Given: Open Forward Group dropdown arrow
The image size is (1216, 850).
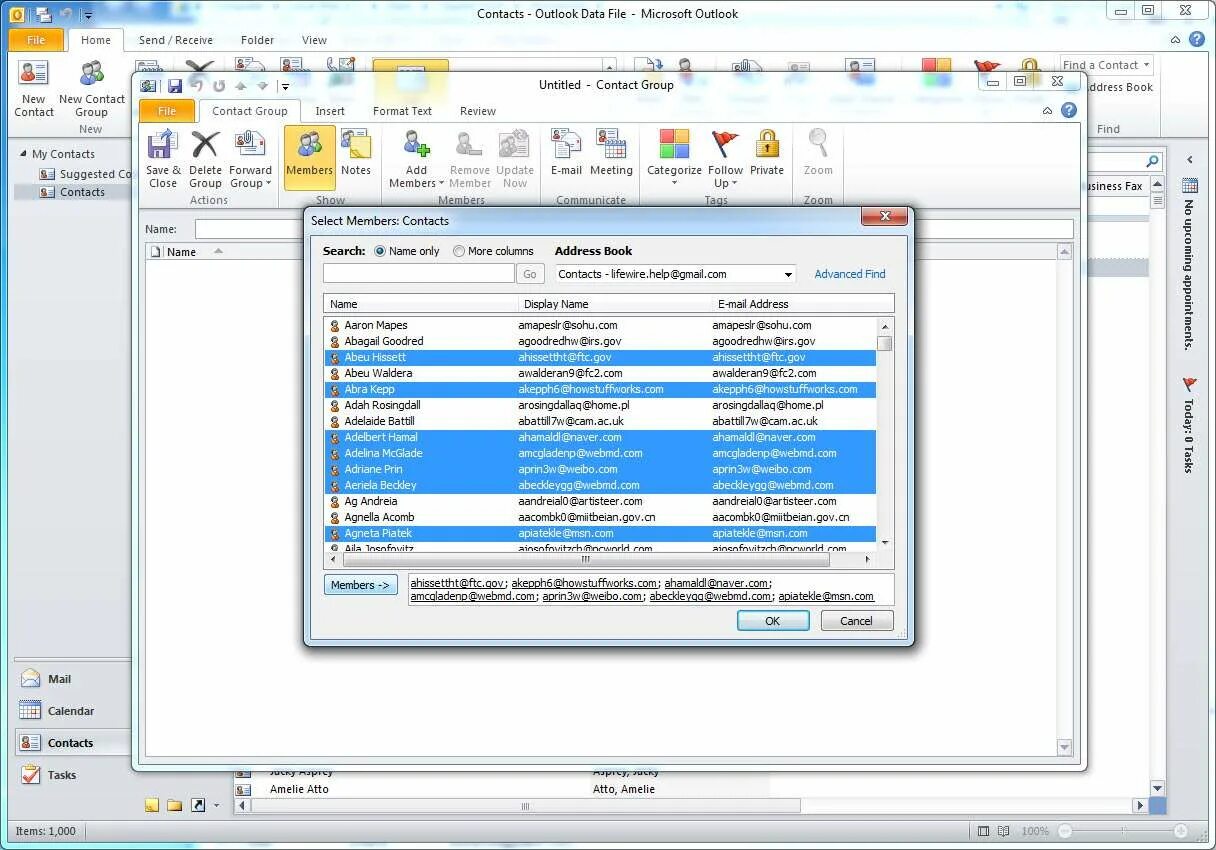Looking at the screenshot, I should 268,184.
